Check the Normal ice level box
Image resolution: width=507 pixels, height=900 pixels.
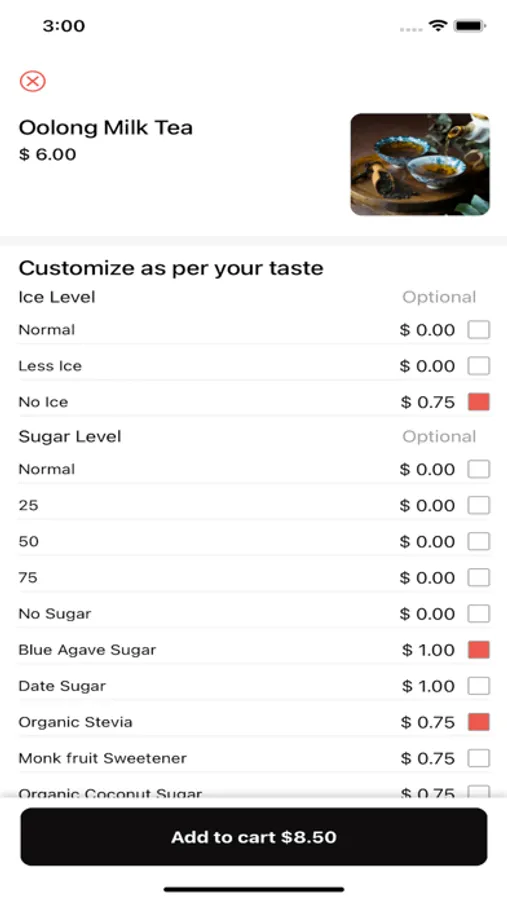pyautogui.click(x=478, y=330)
